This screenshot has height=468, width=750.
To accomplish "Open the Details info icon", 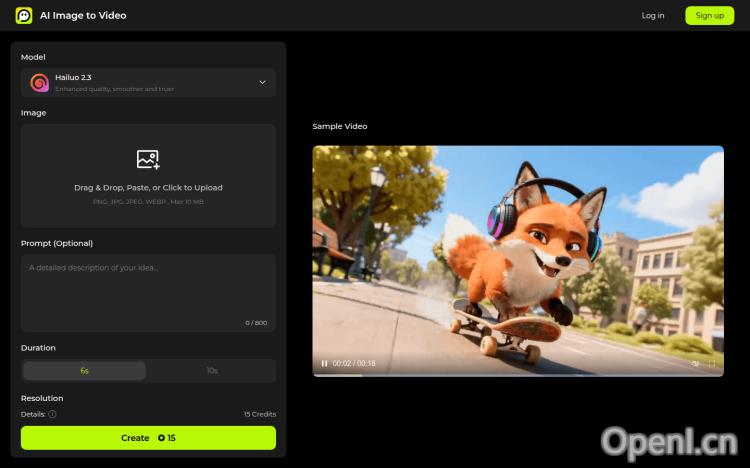I will pos(52,414).
